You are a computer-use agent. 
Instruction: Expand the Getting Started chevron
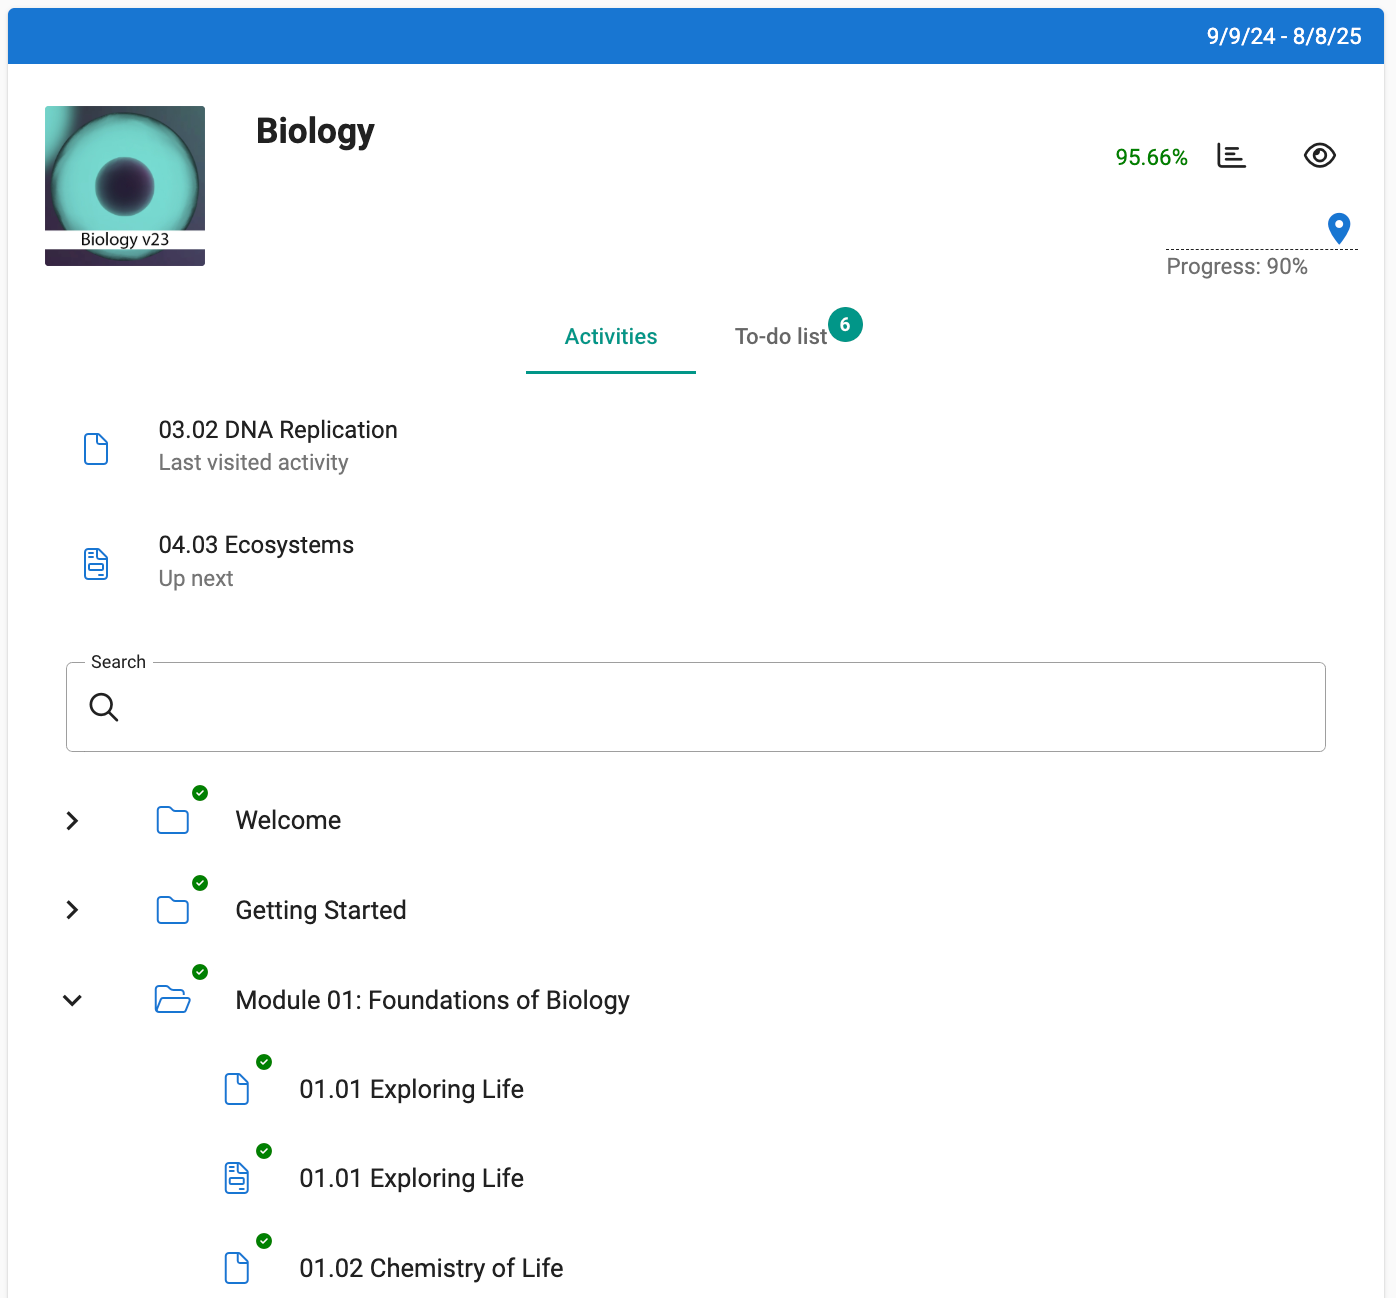click(72, 910)
